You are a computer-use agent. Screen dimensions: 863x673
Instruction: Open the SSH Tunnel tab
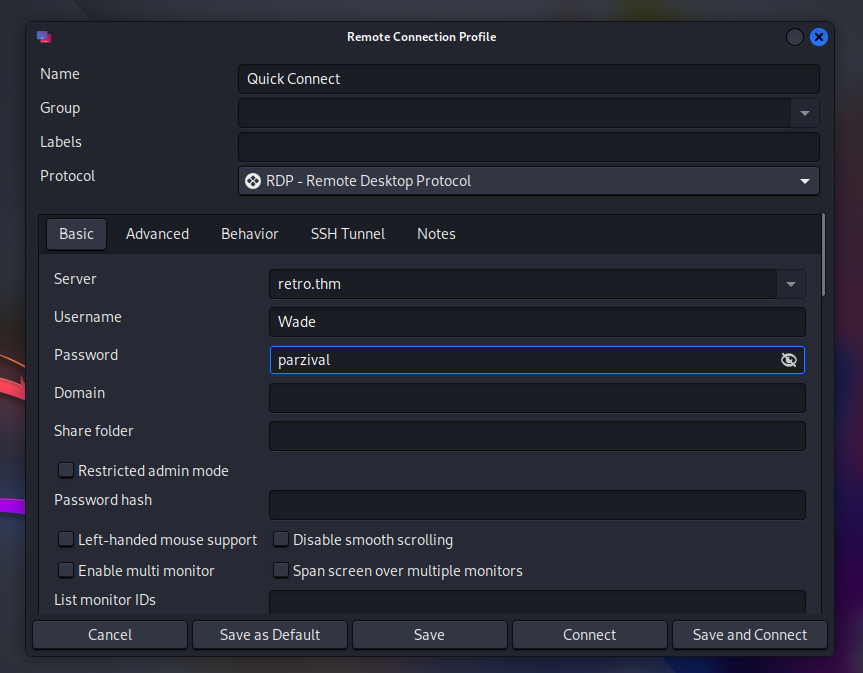pos(347,234)
